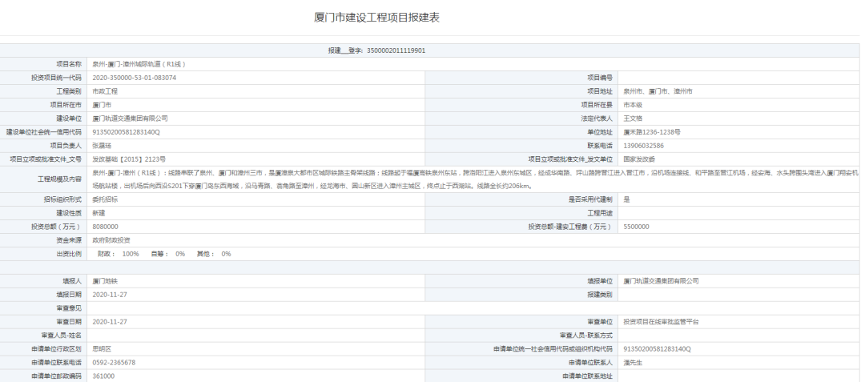This screenshot has height=383, width=866.
Task: Click the registration number 3500002011119901
Action: [x=396, y=51]
